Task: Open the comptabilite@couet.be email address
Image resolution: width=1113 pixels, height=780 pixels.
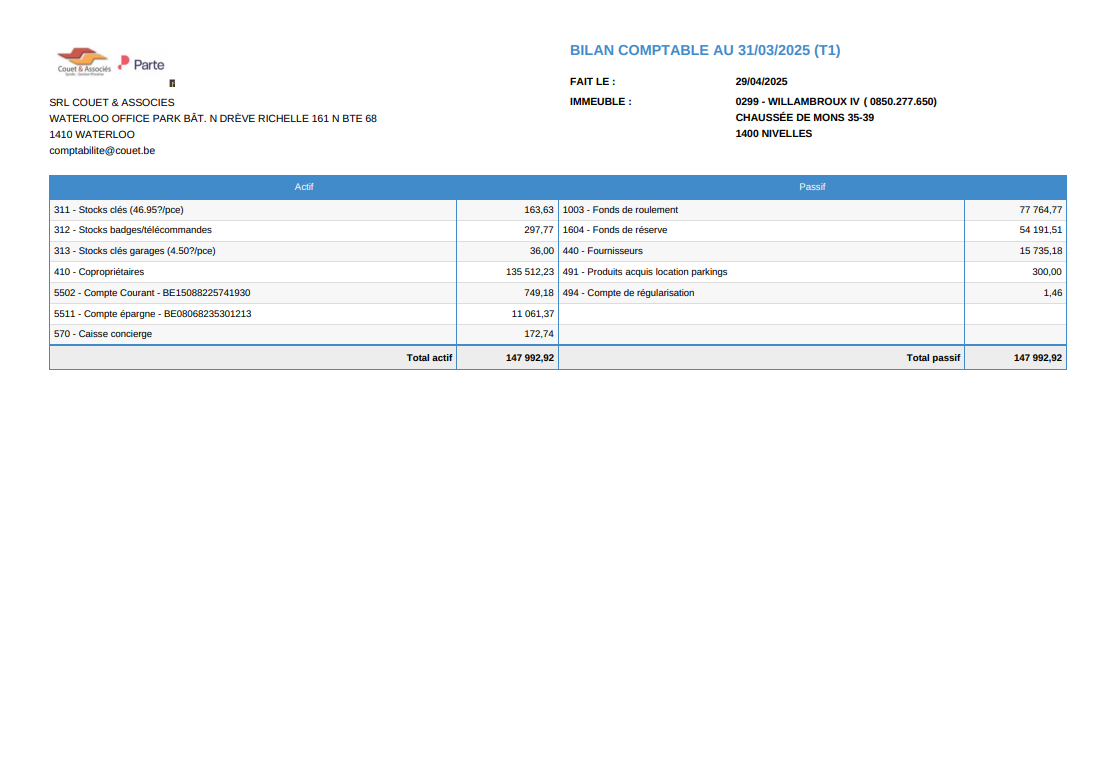Action: click(x=102, y=151)
